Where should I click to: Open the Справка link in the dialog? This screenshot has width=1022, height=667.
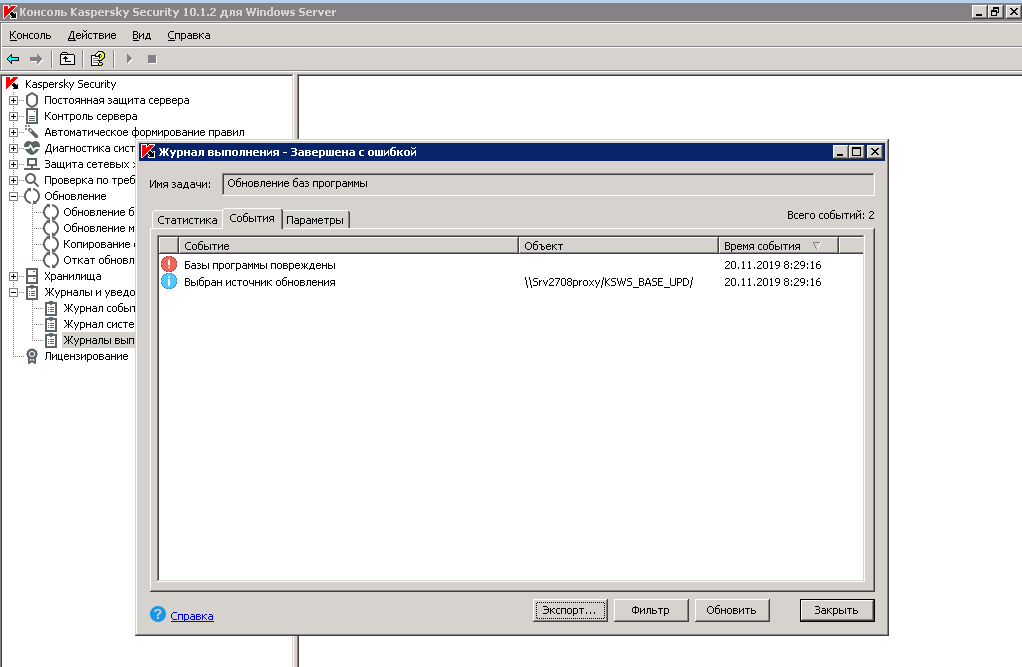pos(192,615)
